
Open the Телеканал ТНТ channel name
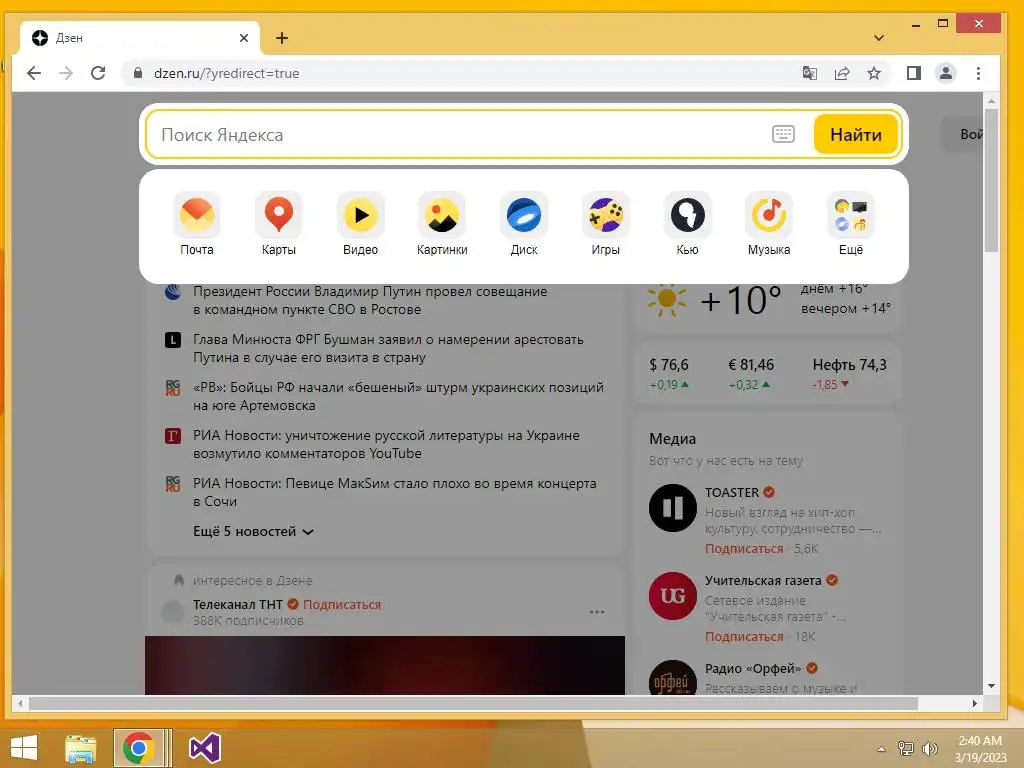[238, 605]
